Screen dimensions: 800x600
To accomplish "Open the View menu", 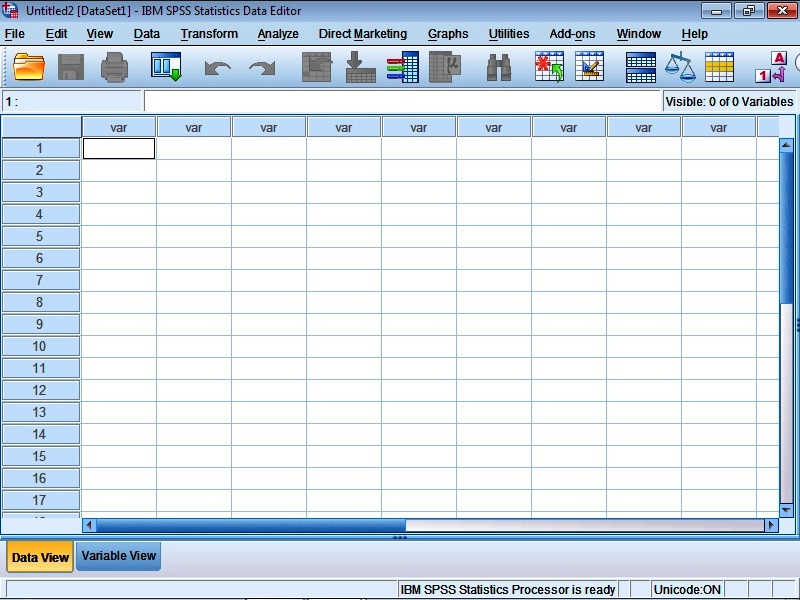I will (x=99, y=34).
